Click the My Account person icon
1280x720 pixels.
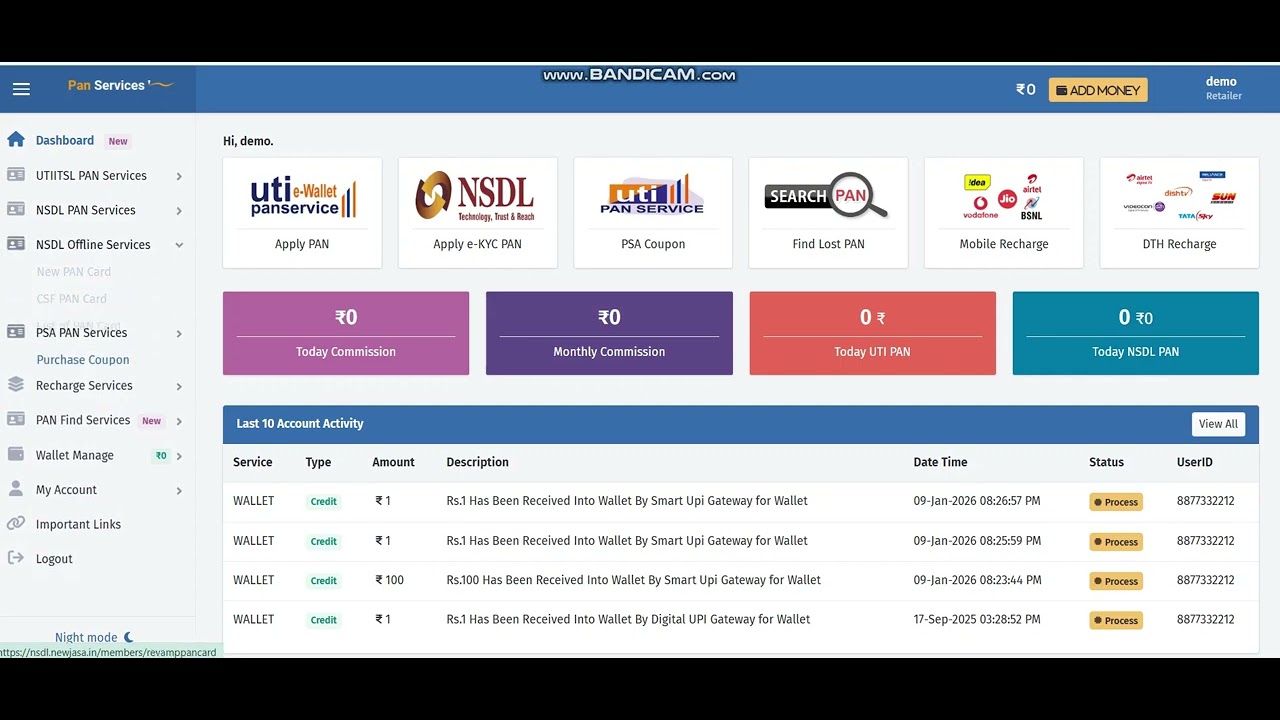point(16,489)
